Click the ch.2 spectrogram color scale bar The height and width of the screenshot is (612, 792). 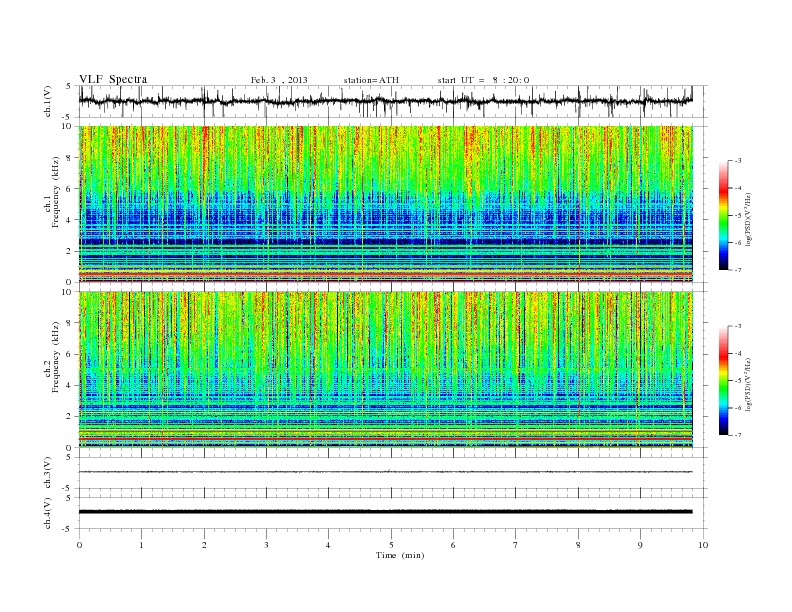[x=724, y=380]
